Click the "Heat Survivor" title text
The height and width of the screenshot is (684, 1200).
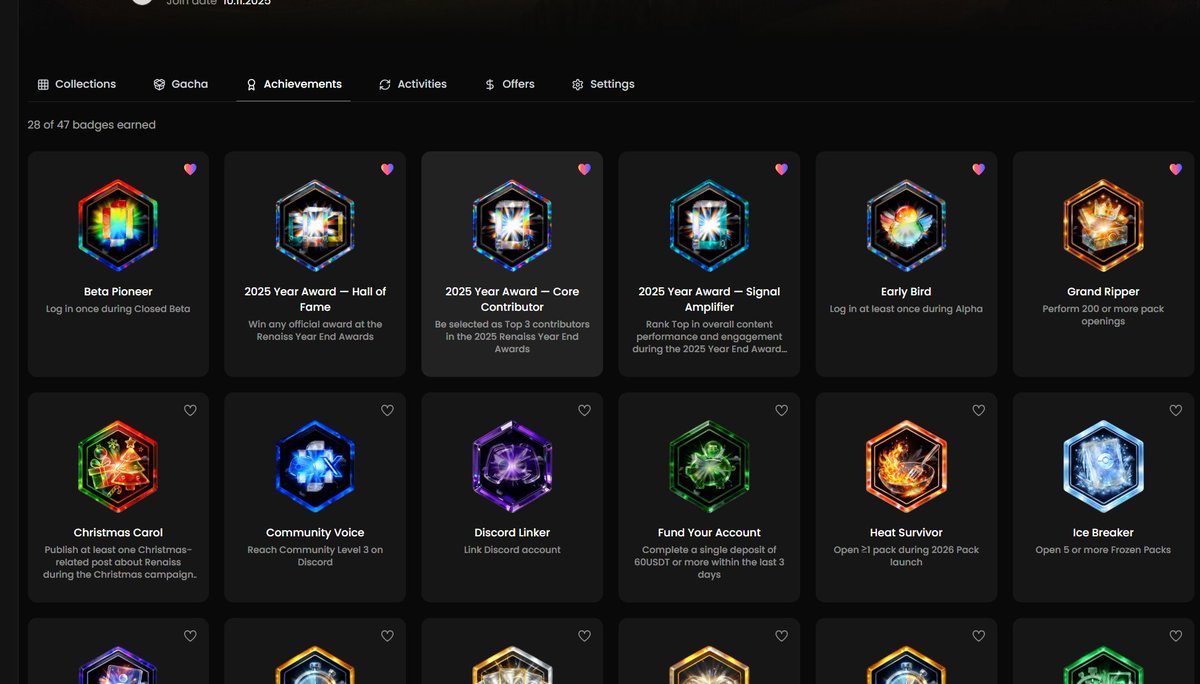pyautogui.click(x=906, y=533)
